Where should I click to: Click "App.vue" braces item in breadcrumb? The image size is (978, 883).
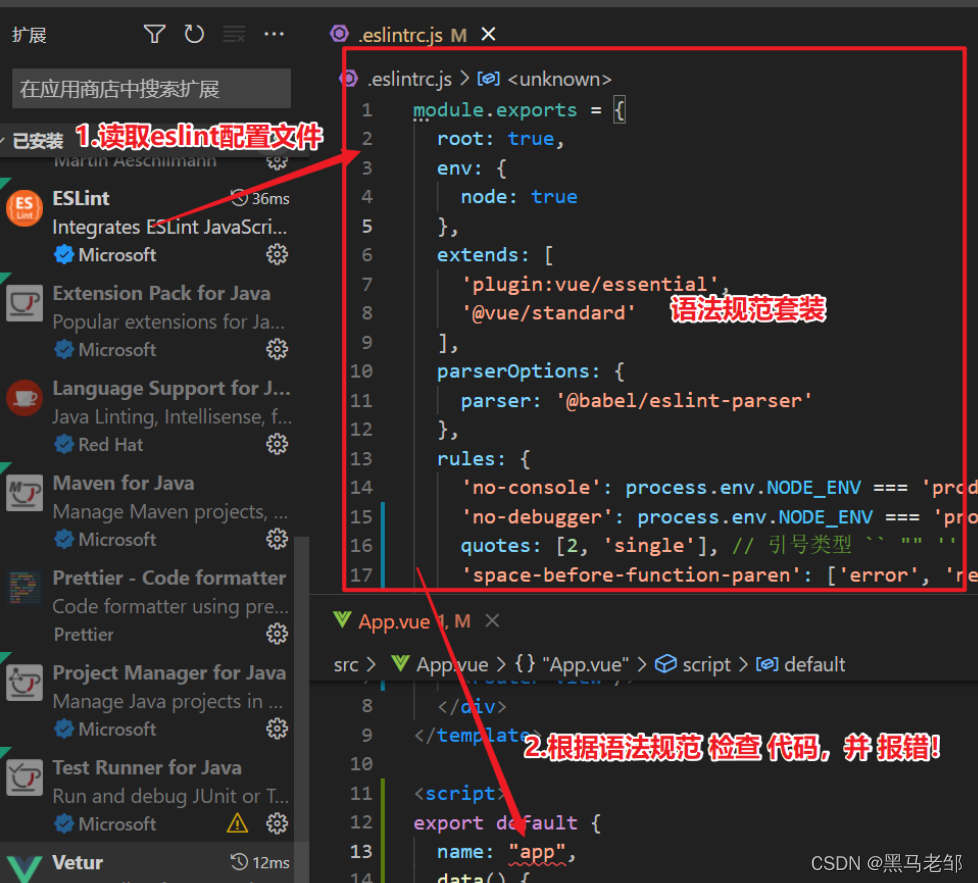571,664
